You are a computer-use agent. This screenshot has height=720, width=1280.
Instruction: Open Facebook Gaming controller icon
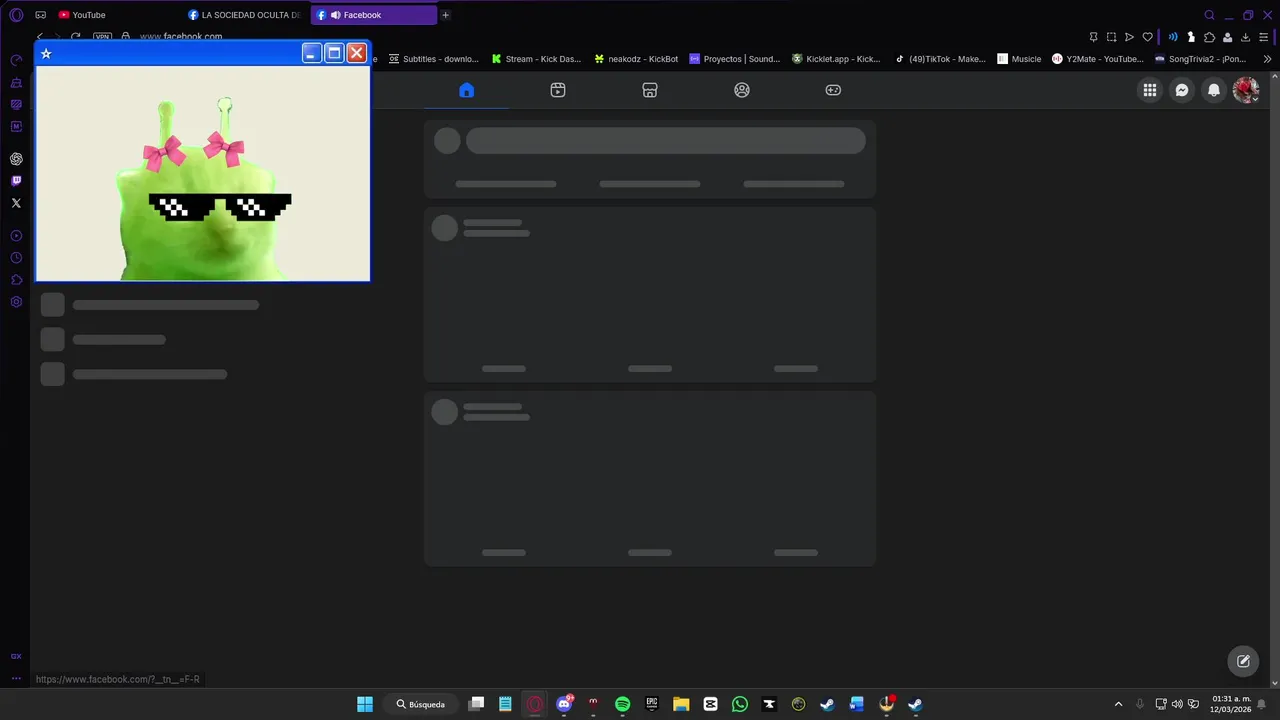(833, 90)
